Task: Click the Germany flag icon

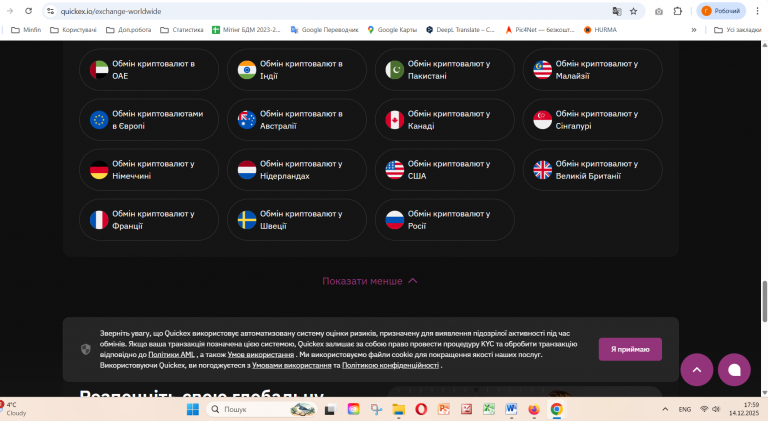Action: [x=99, y=170]
